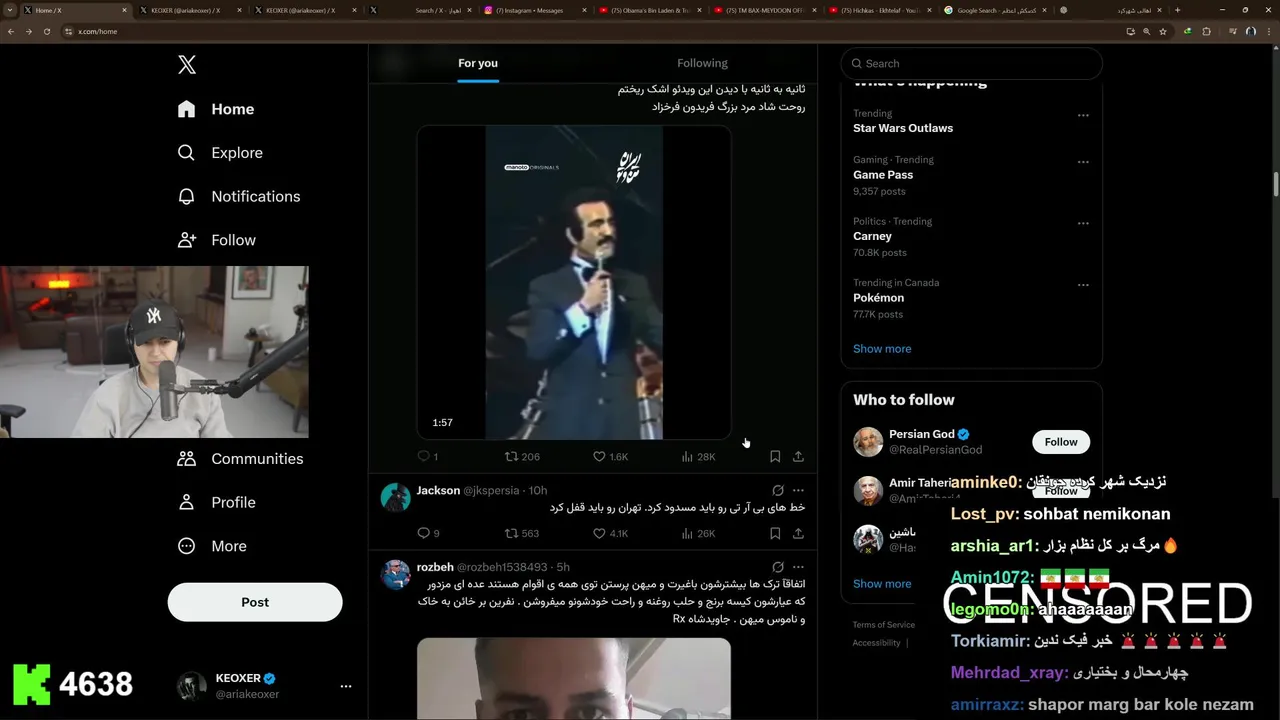Open the rozbeh display name link
Viewport: 1280px width, 720px height.
click(x=435, y=567)
